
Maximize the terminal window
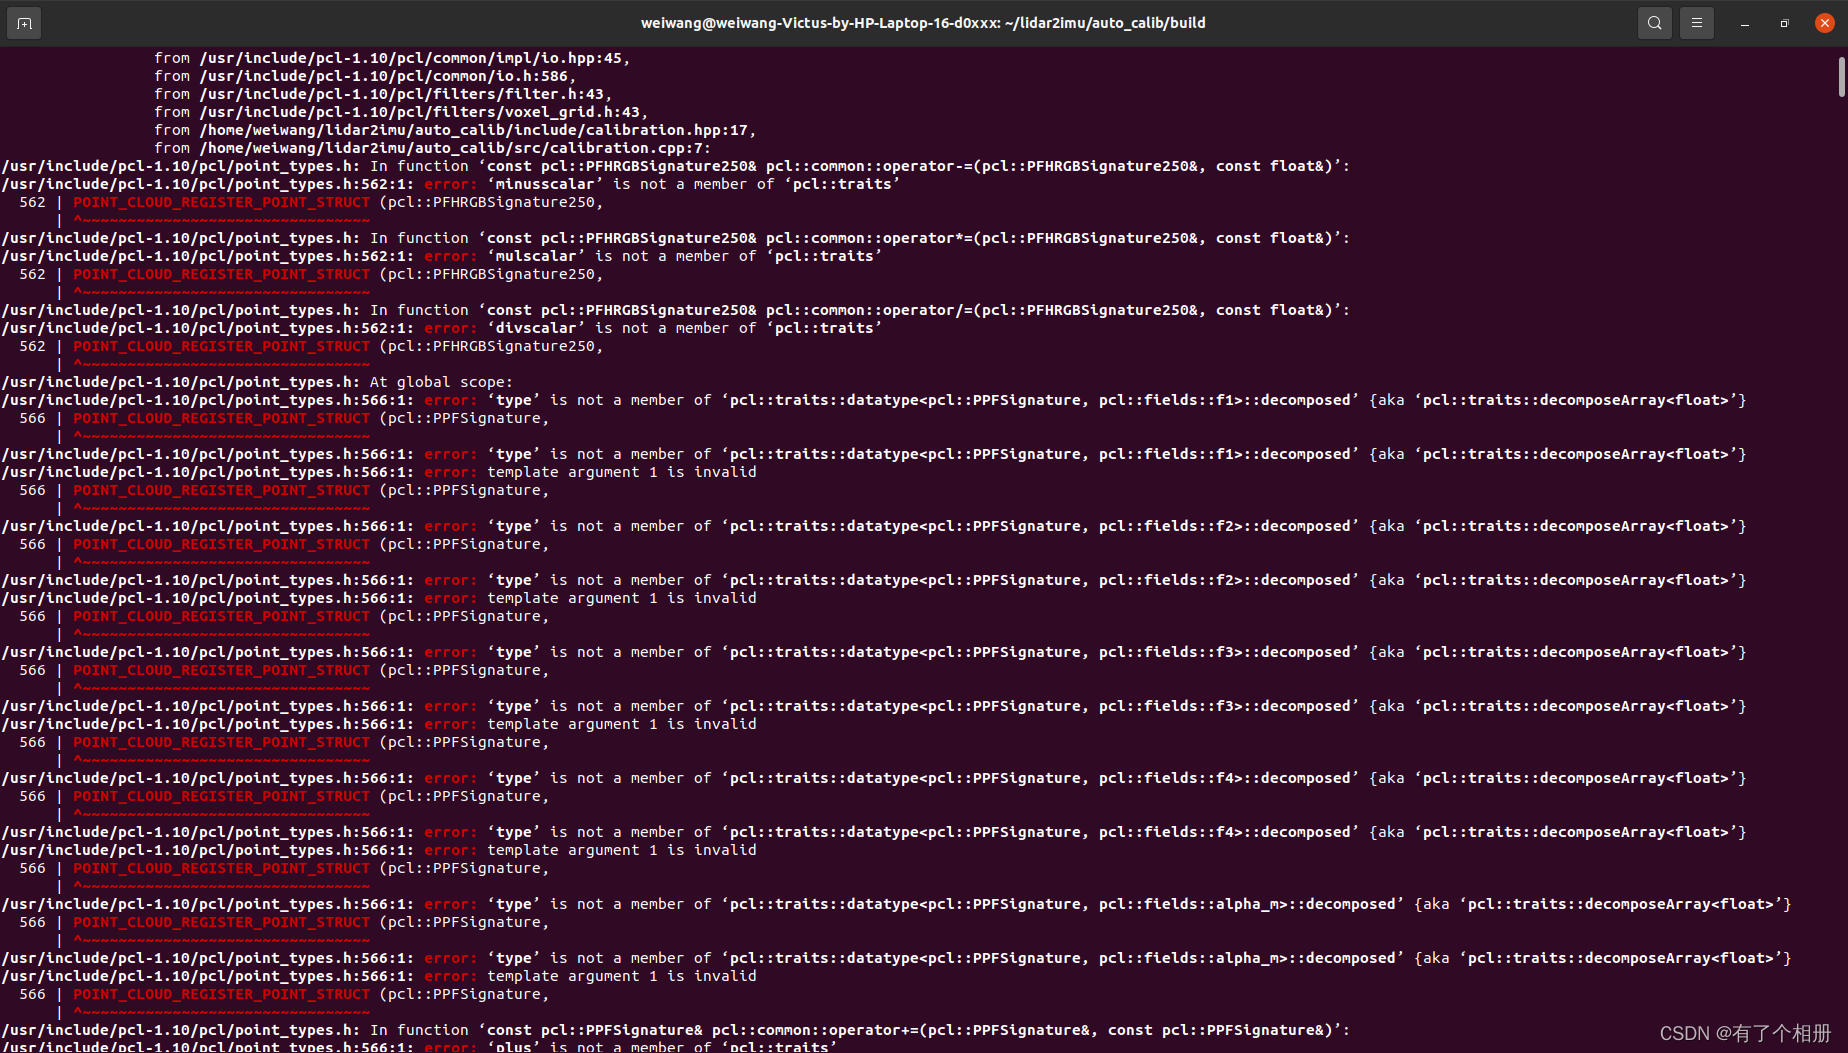point(1785,23)
